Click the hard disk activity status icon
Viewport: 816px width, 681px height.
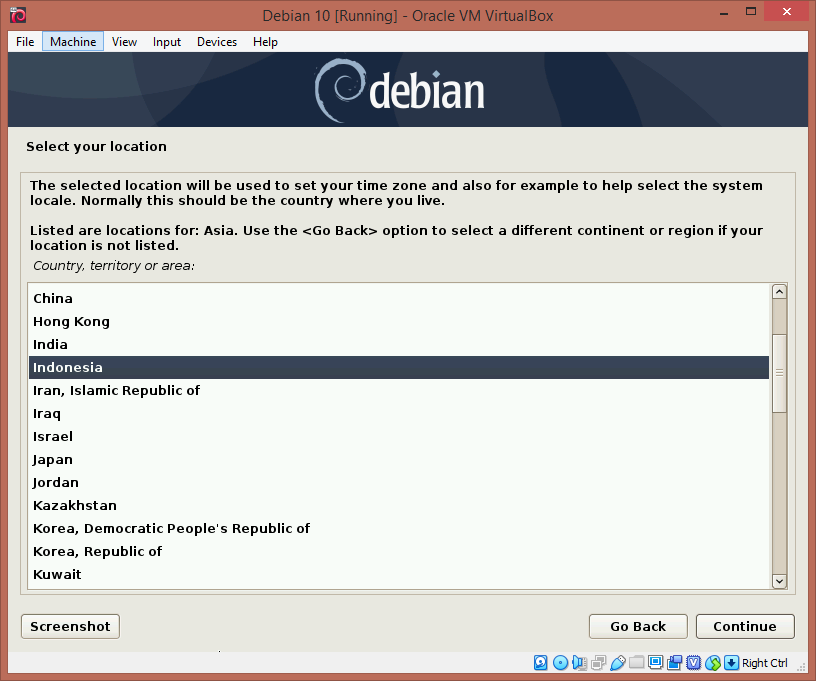pos(541,662)
